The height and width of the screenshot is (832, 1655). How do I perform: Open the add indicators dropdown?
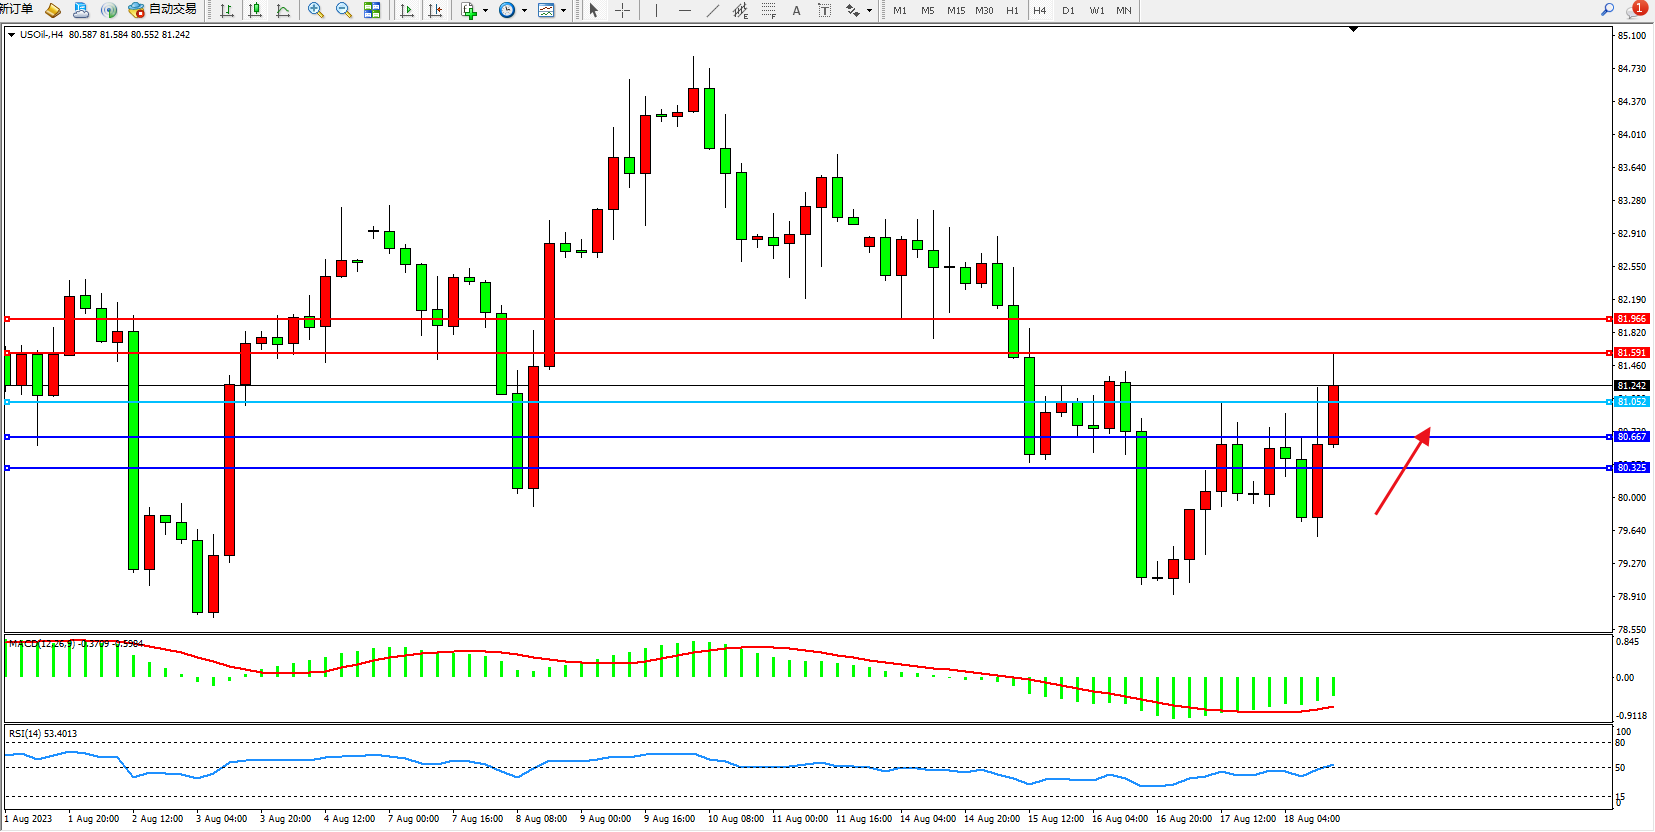(485, 10)
